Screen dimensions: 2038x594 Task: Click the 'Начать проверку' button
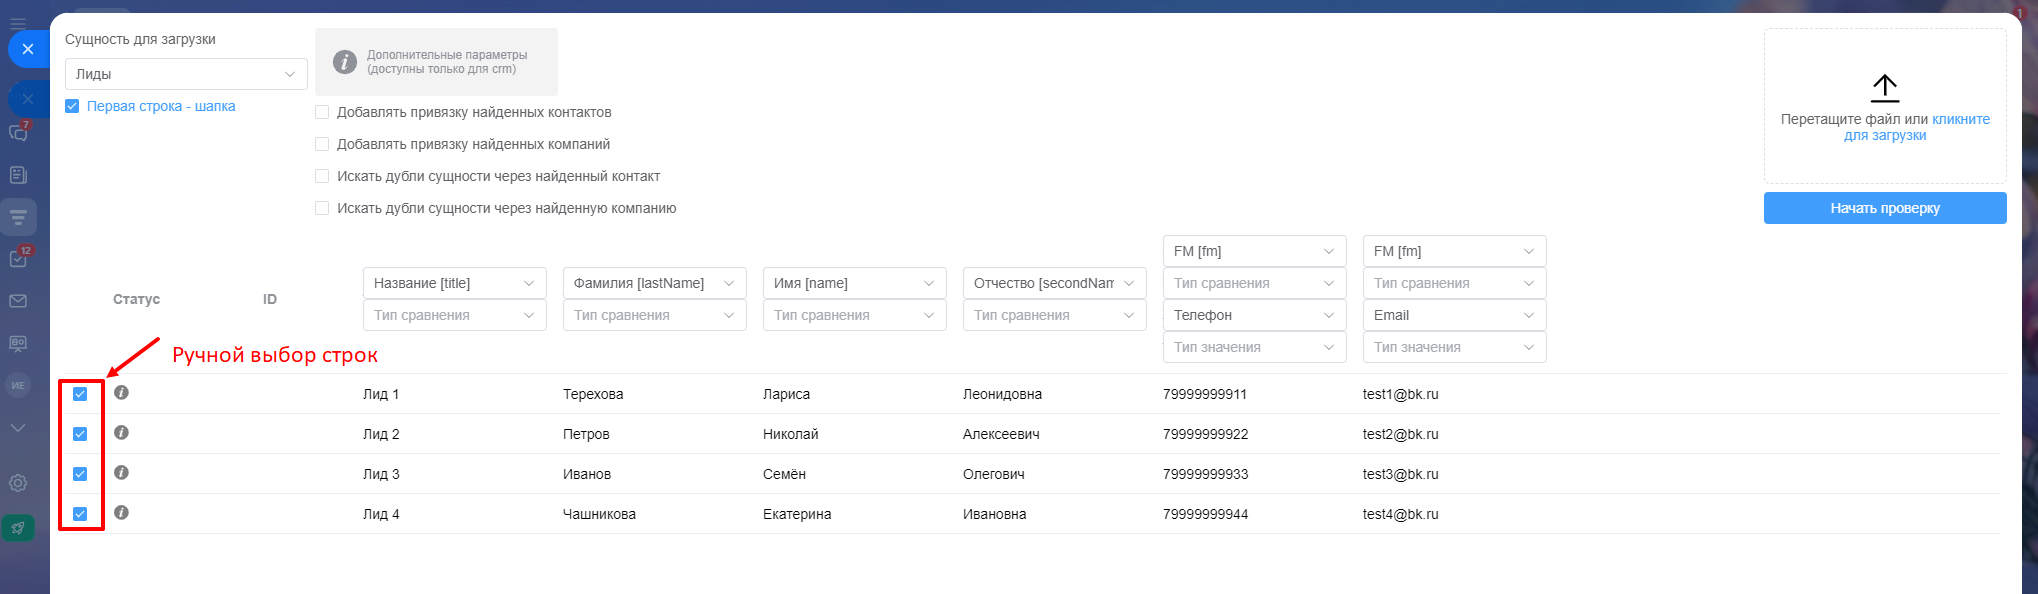coord(1884,208)
